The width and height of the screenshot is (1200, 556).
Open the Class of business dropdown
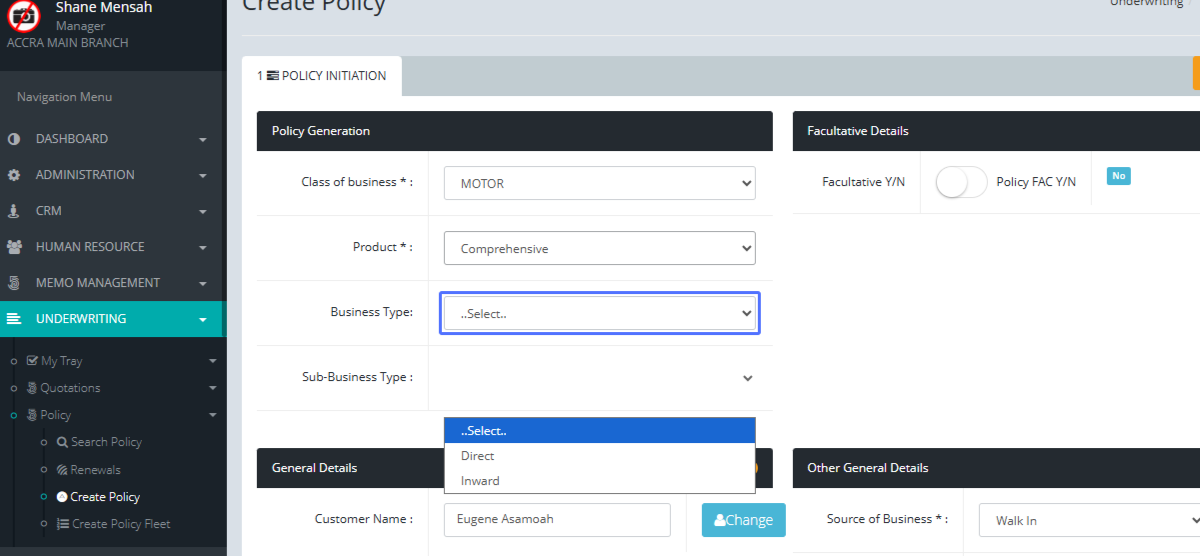coord(599,183)
